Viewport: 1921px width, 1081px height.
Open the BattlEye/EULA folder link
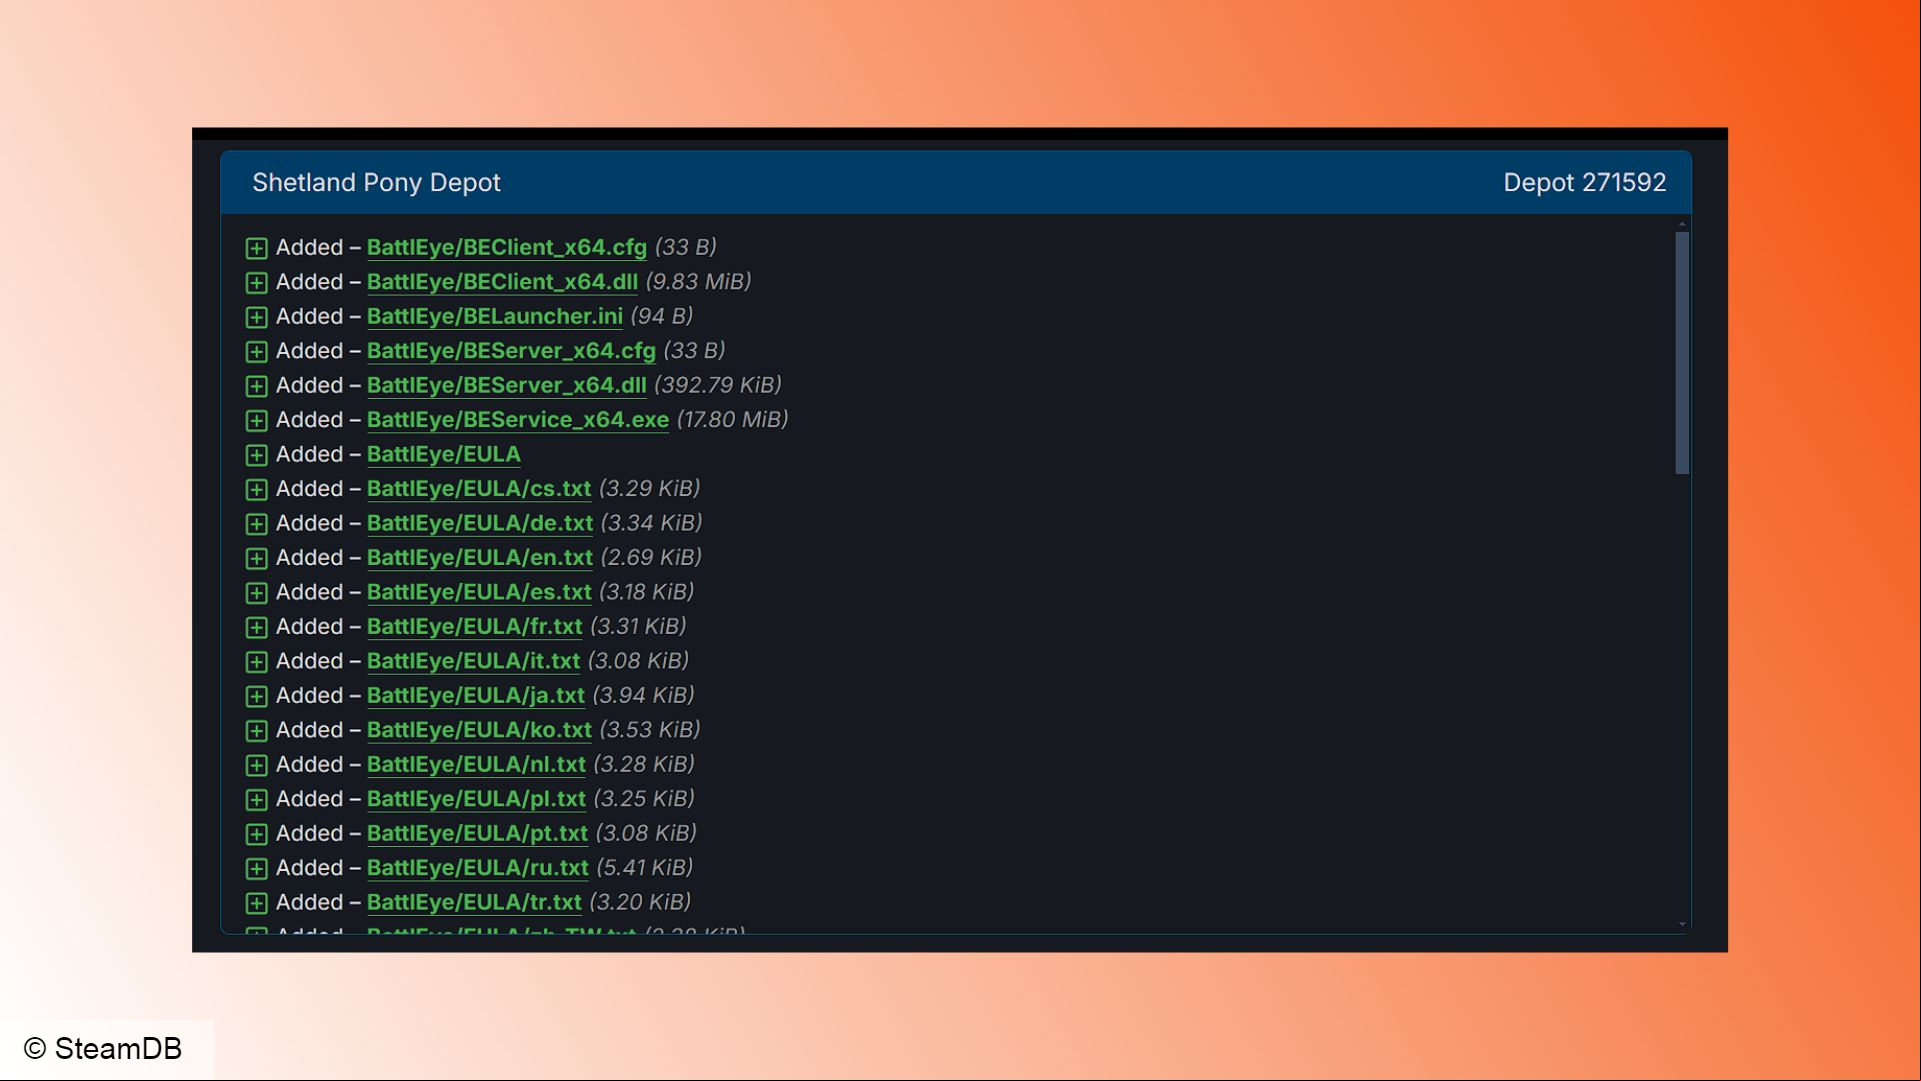click(x=443, y=454)
